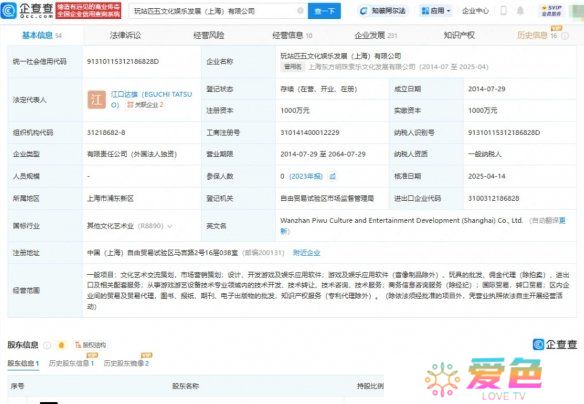The width and height of the screenshot is (584, 404).
Task: Click approval date 2025-04-14
Action: pyautogui.click(x=487, y=176)
